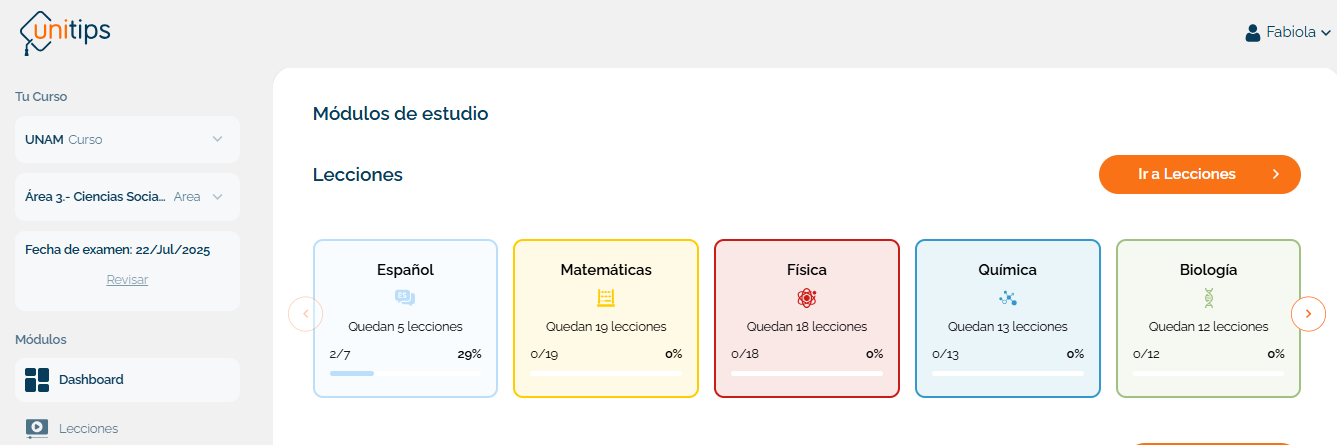Screen dimensions: 1337x445
Task: Go to Lecciones in the sidebar
Action: (x=88, y=428)
